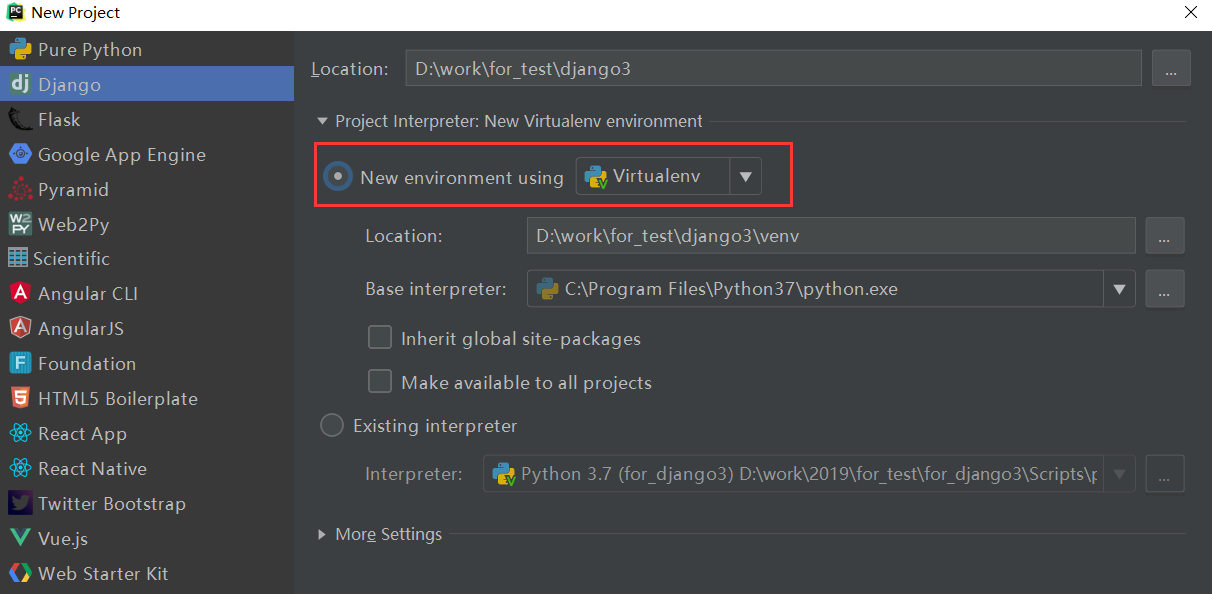Collapse the Project Interpreter section
This screenshot has height=594, width=1212.
click(x=322, y=121)
